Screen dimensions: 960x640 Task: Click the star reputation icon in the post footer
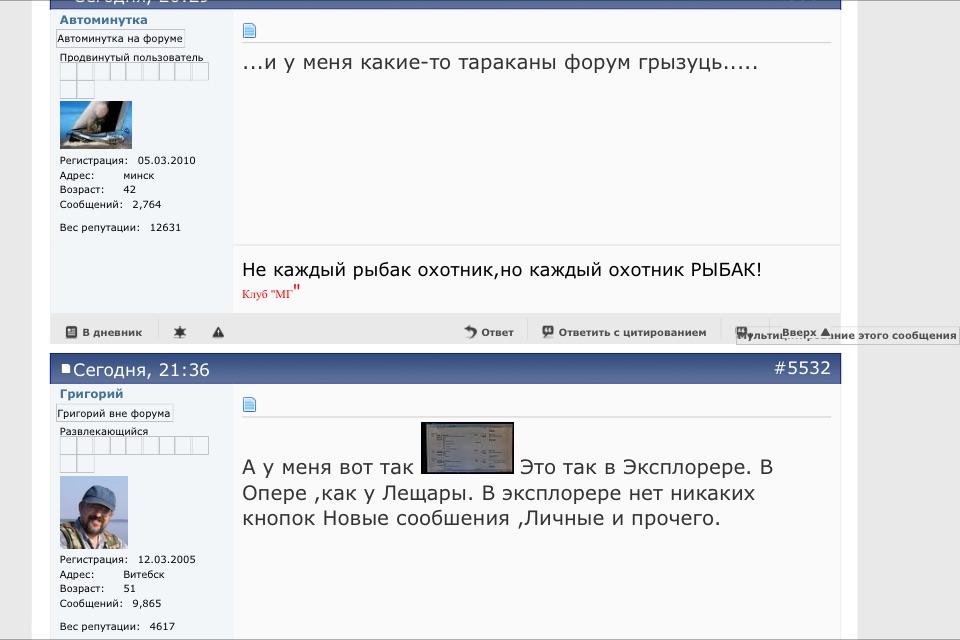180,332
